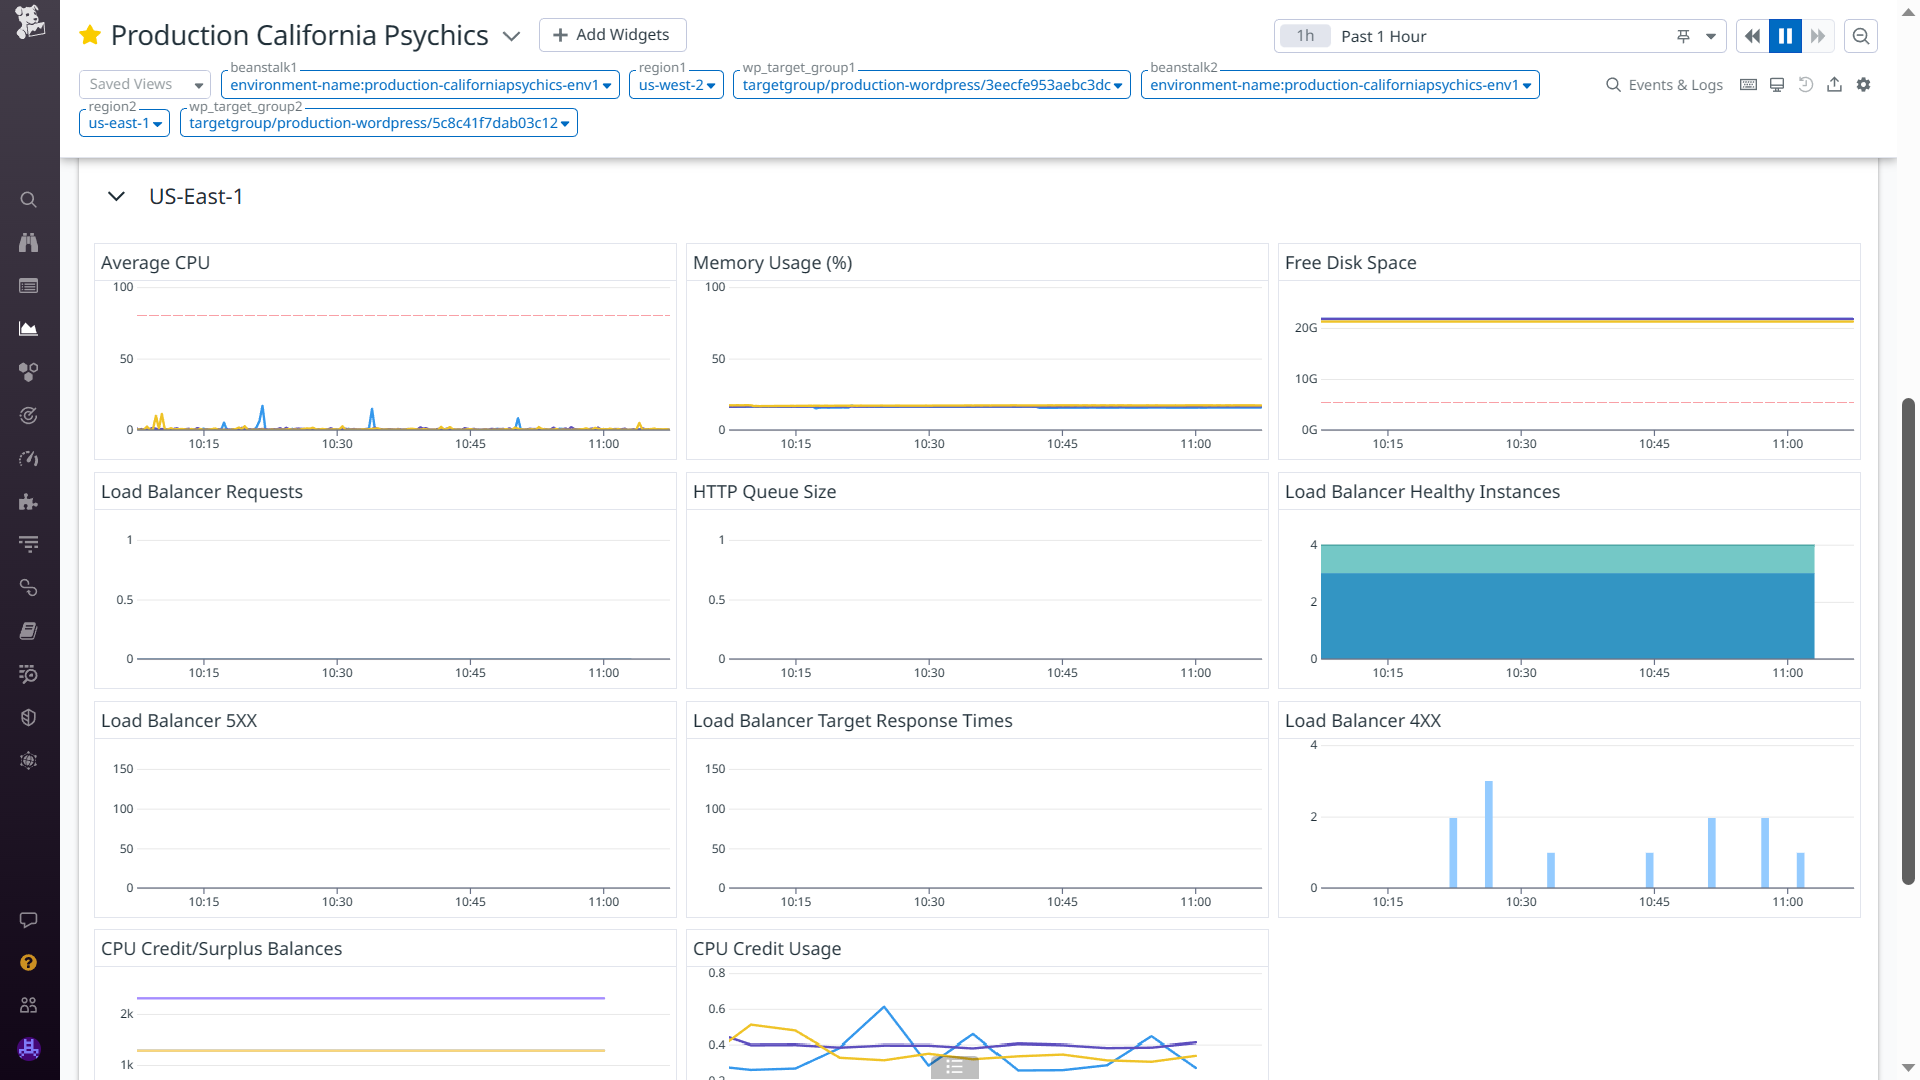Screen dimensions: 1920x1080
Task: Open Dashboards icon in sidebar
Action: click(x=29, y=329)
